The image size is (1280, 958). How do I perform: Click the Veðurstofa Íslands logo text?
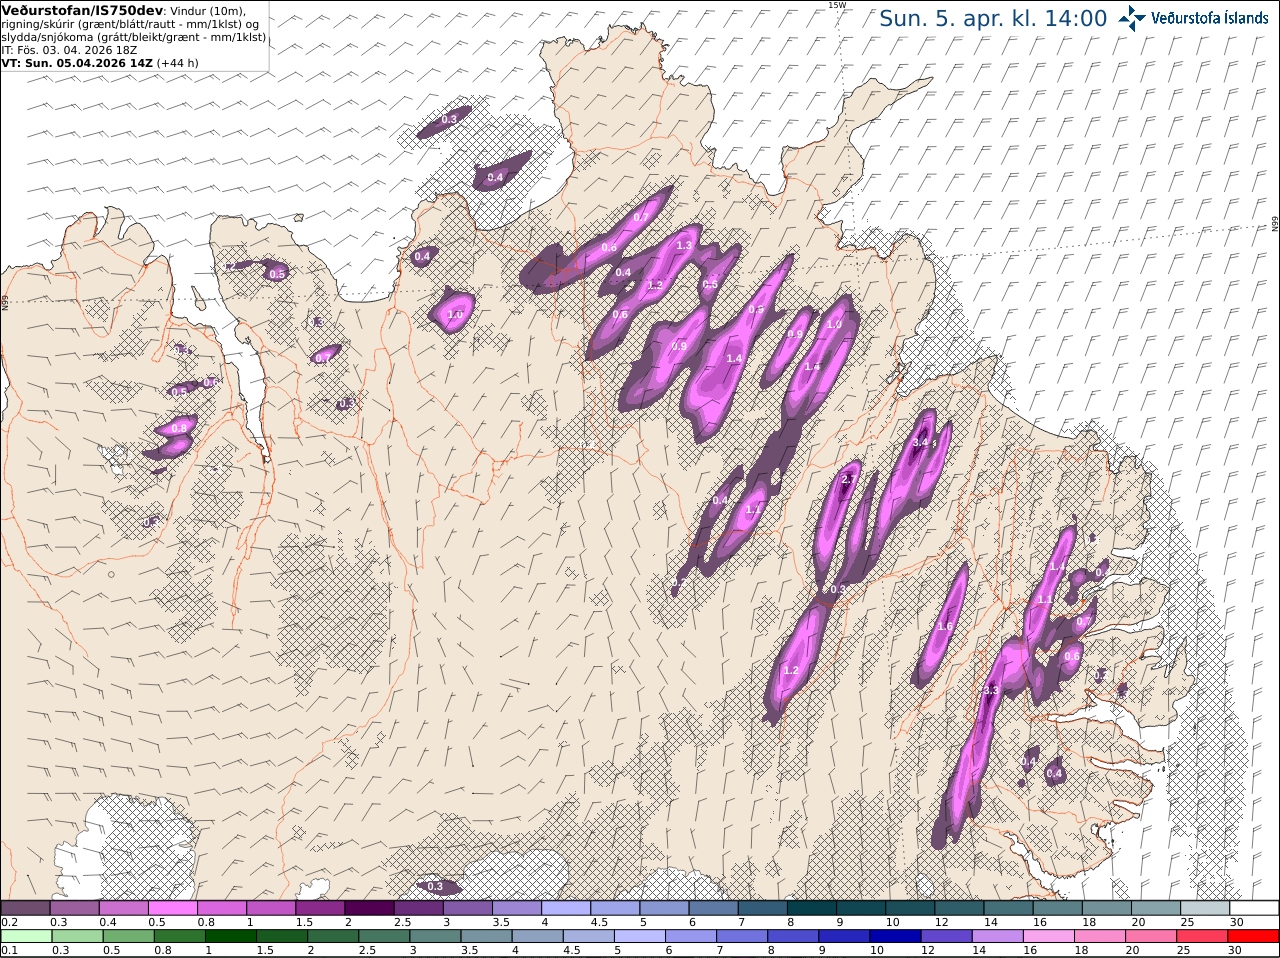pyautogui.click(x=1210, y=18)
